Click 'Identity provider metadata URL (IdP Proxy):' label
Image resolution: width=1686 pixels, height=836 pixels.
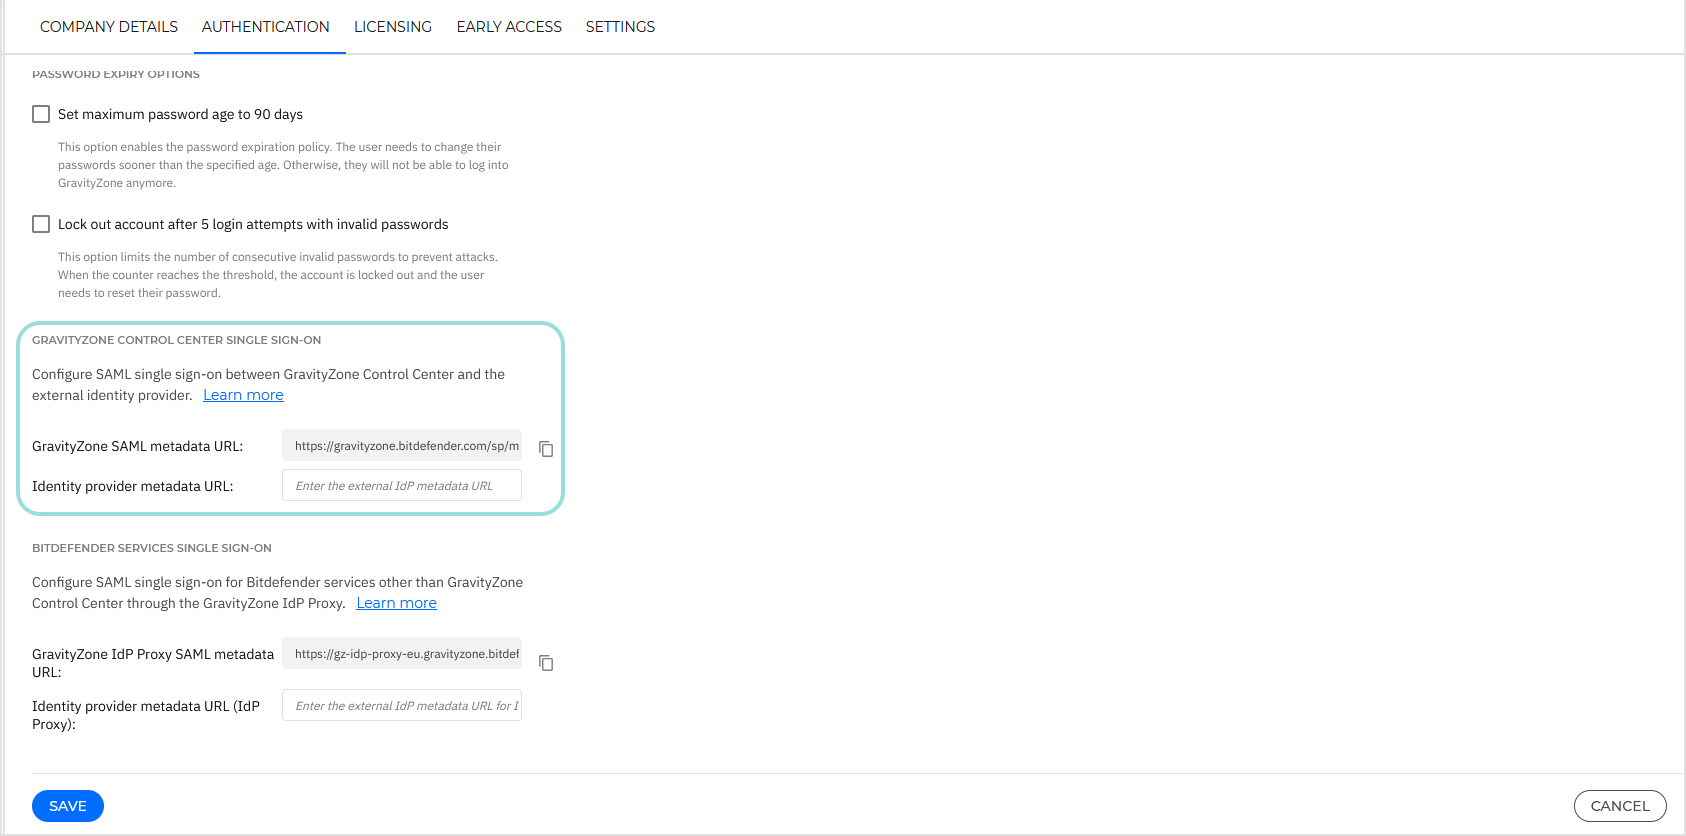(146, 715)
